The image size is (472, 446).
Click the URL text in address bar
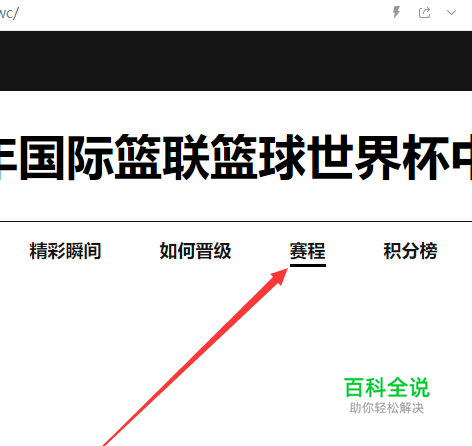9,13
